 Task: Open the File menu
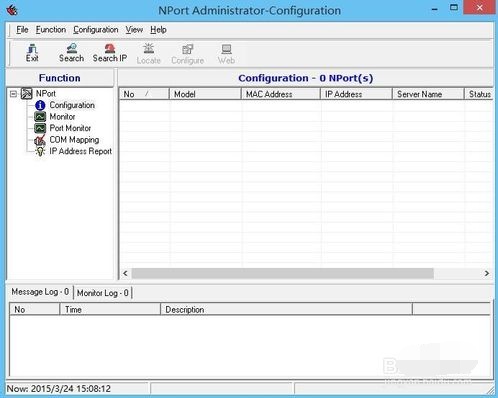(22, 30)
